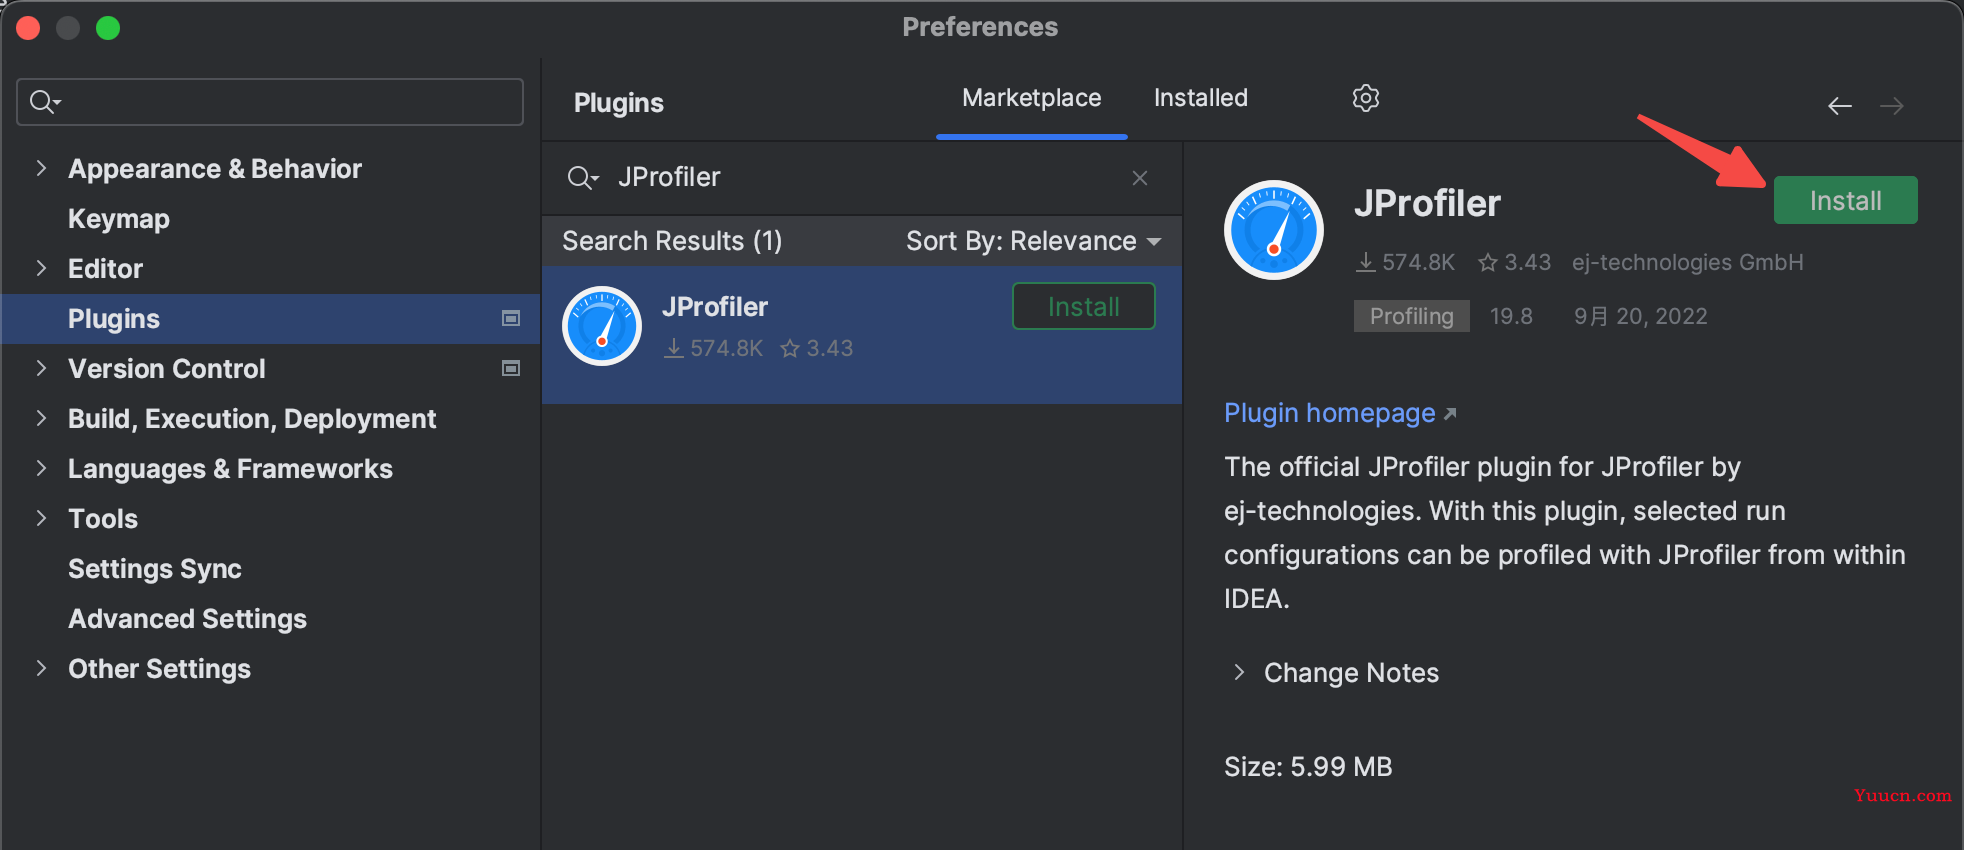Open plugin search history magnifier icon
This screenshot has width=1964, height=850.
click(x=582, y=178)
